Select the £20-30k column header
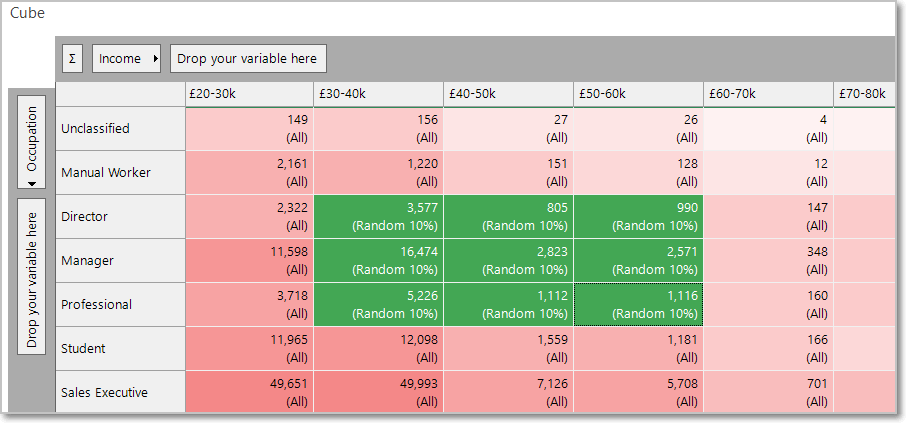 [x=249, y=94]
